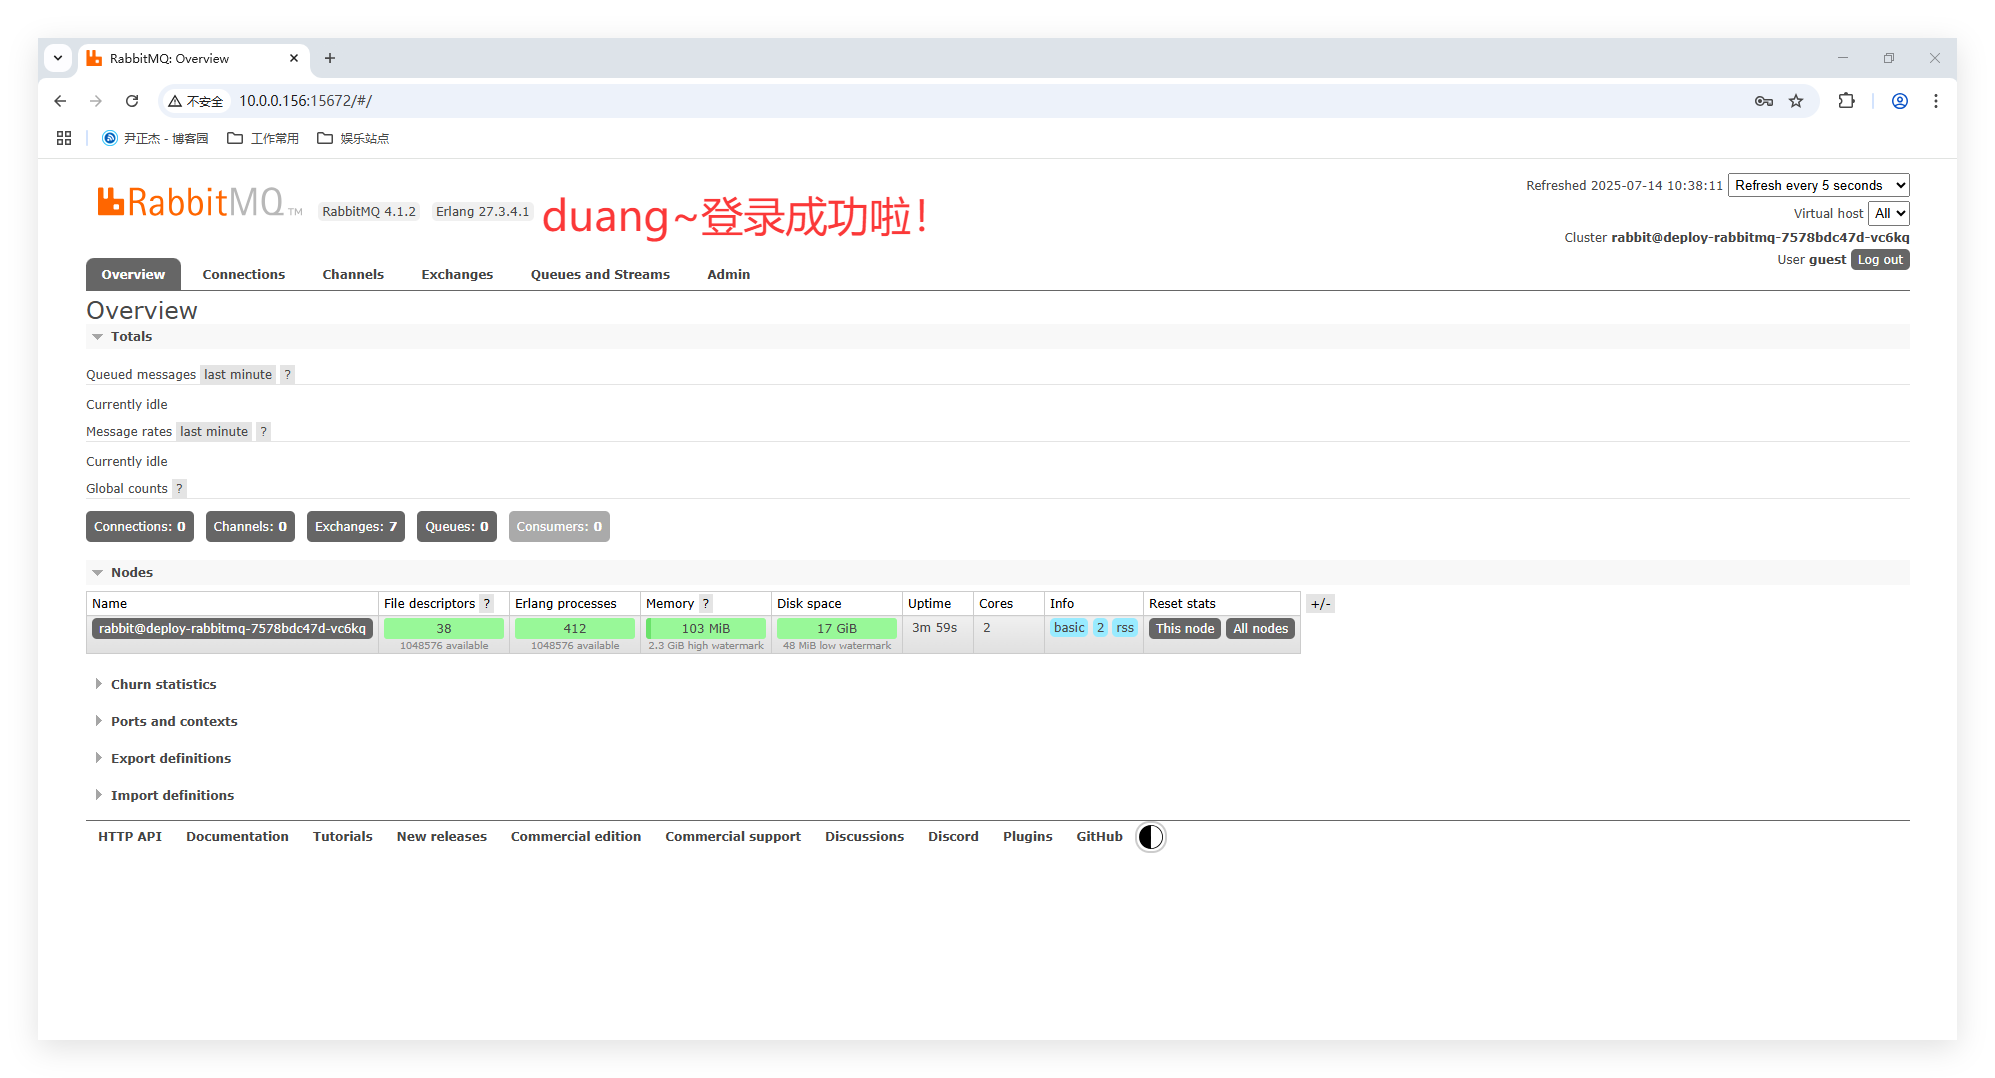This screenshot has height=1078, width=1995.
Task: Bookmark this page with the star icon
Action: tap(1796, 101)
